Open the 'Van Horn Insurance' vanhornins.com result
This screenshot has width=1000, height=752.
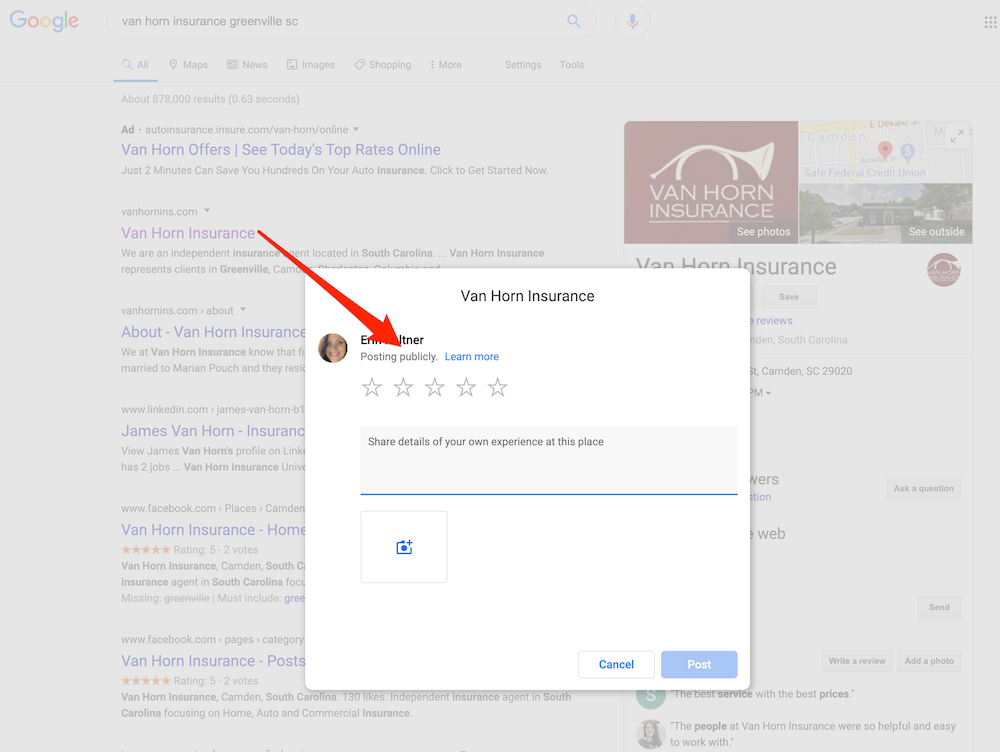(x=188, y=233)
